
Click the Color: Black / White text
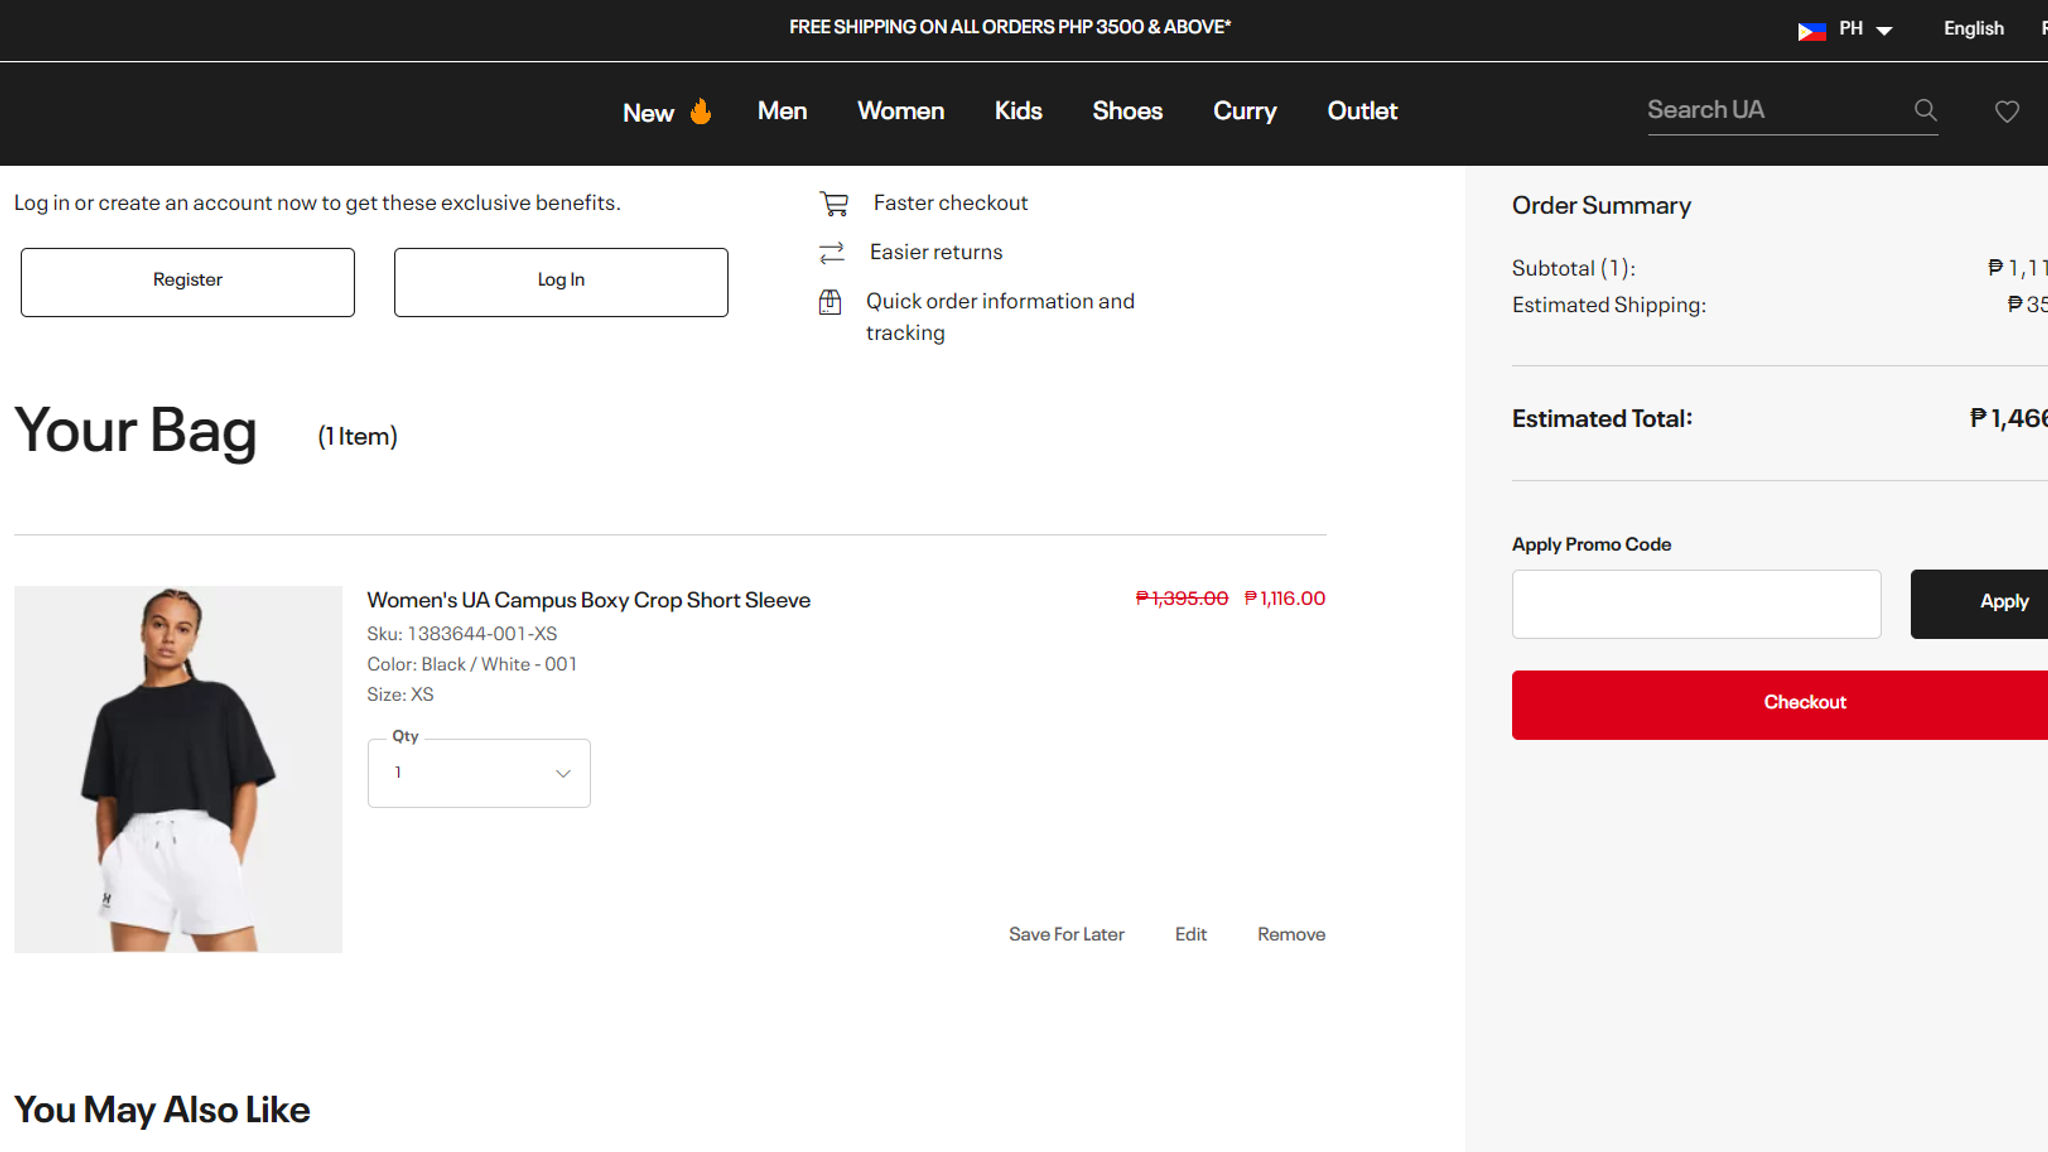point(472,664)
